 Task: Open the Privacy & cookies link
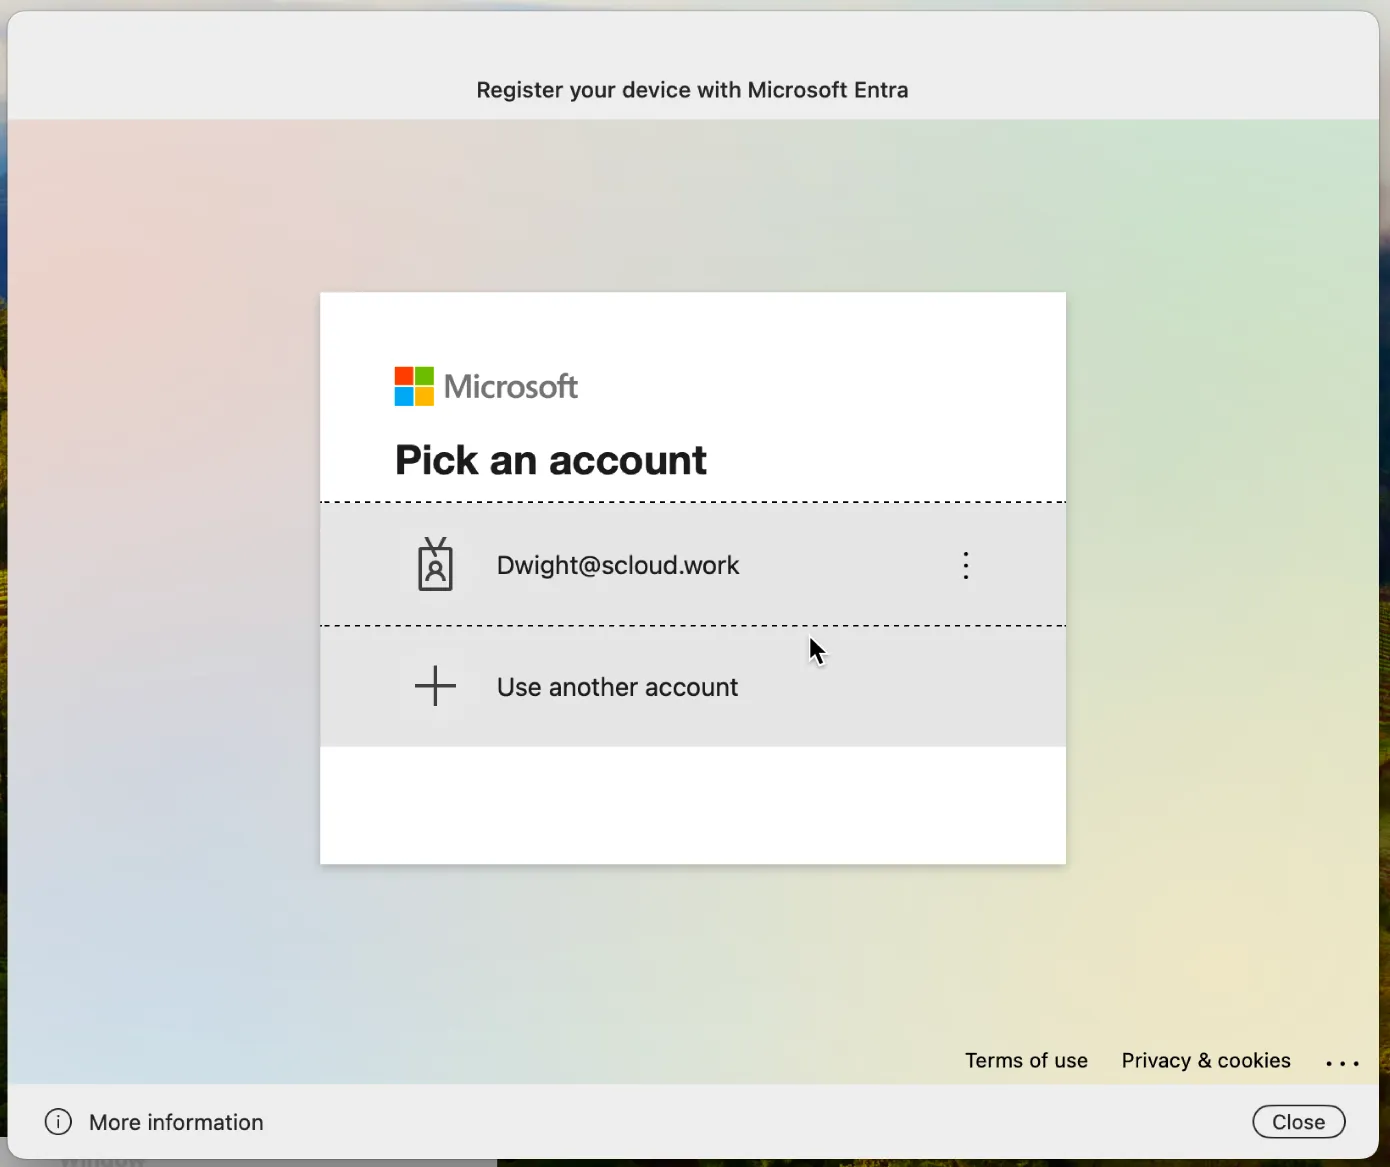click(1205, 1060)
